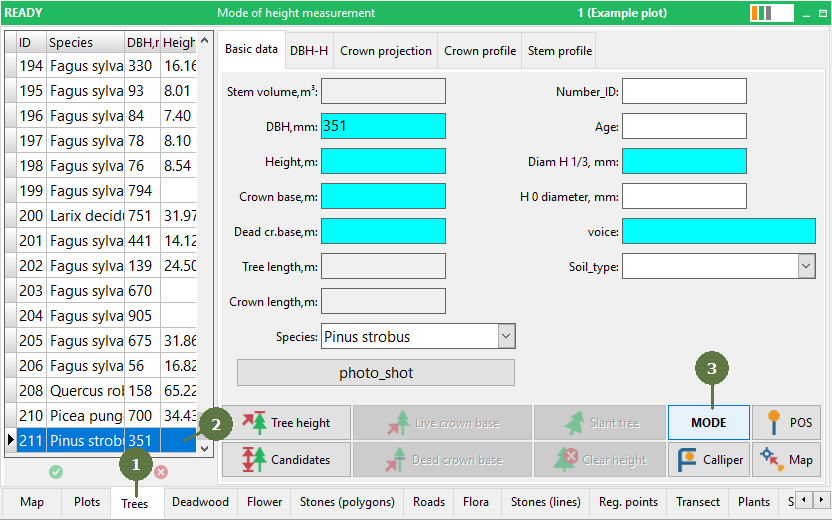Click tab strip right scroll arrow

coord(821,500)
